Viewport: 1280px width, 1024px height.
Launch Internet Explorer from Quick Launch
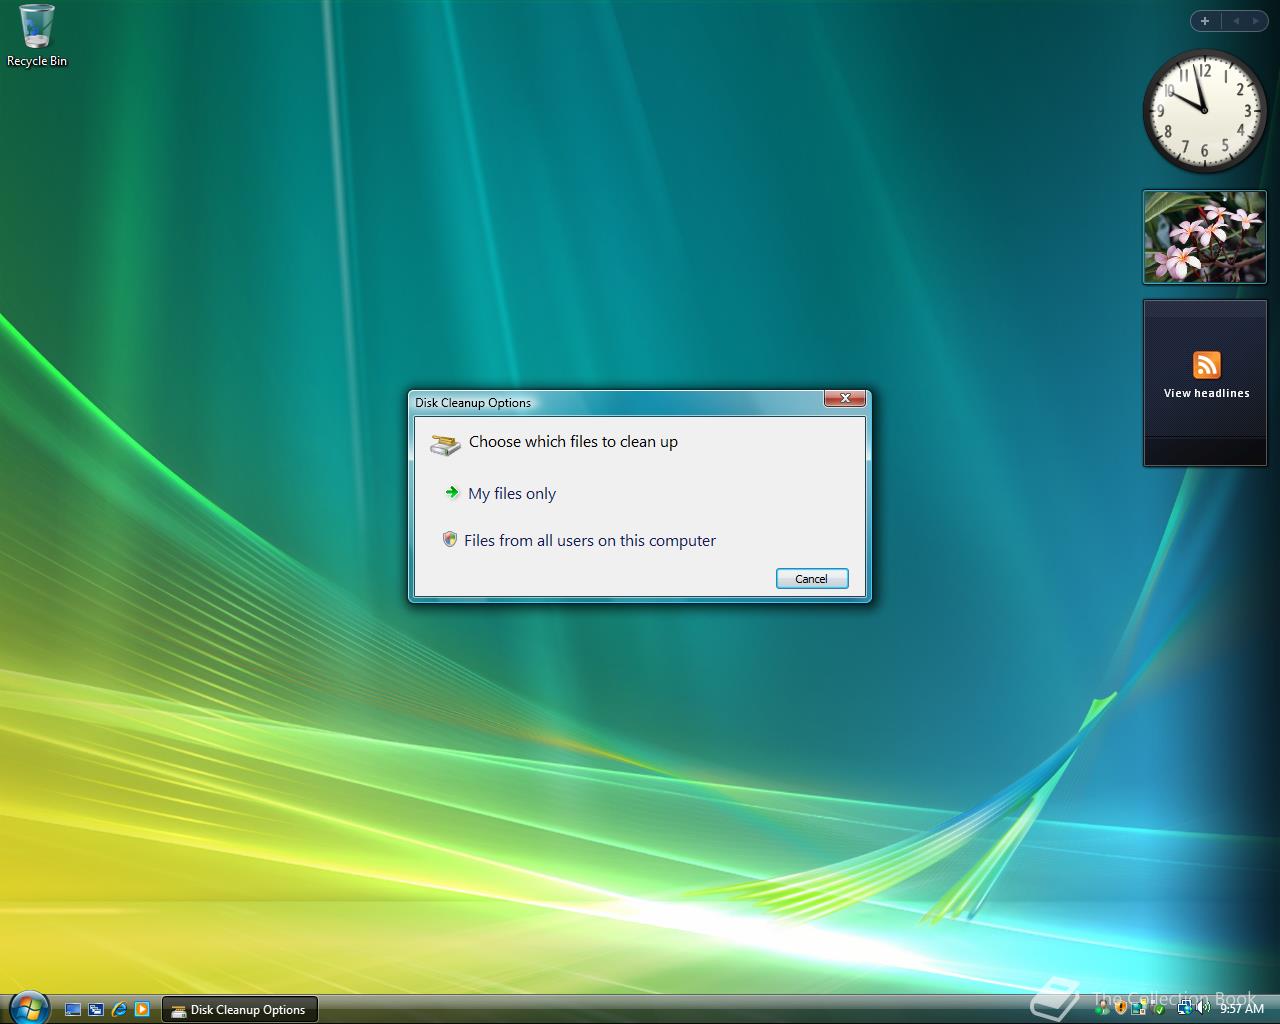point(119,1010)
